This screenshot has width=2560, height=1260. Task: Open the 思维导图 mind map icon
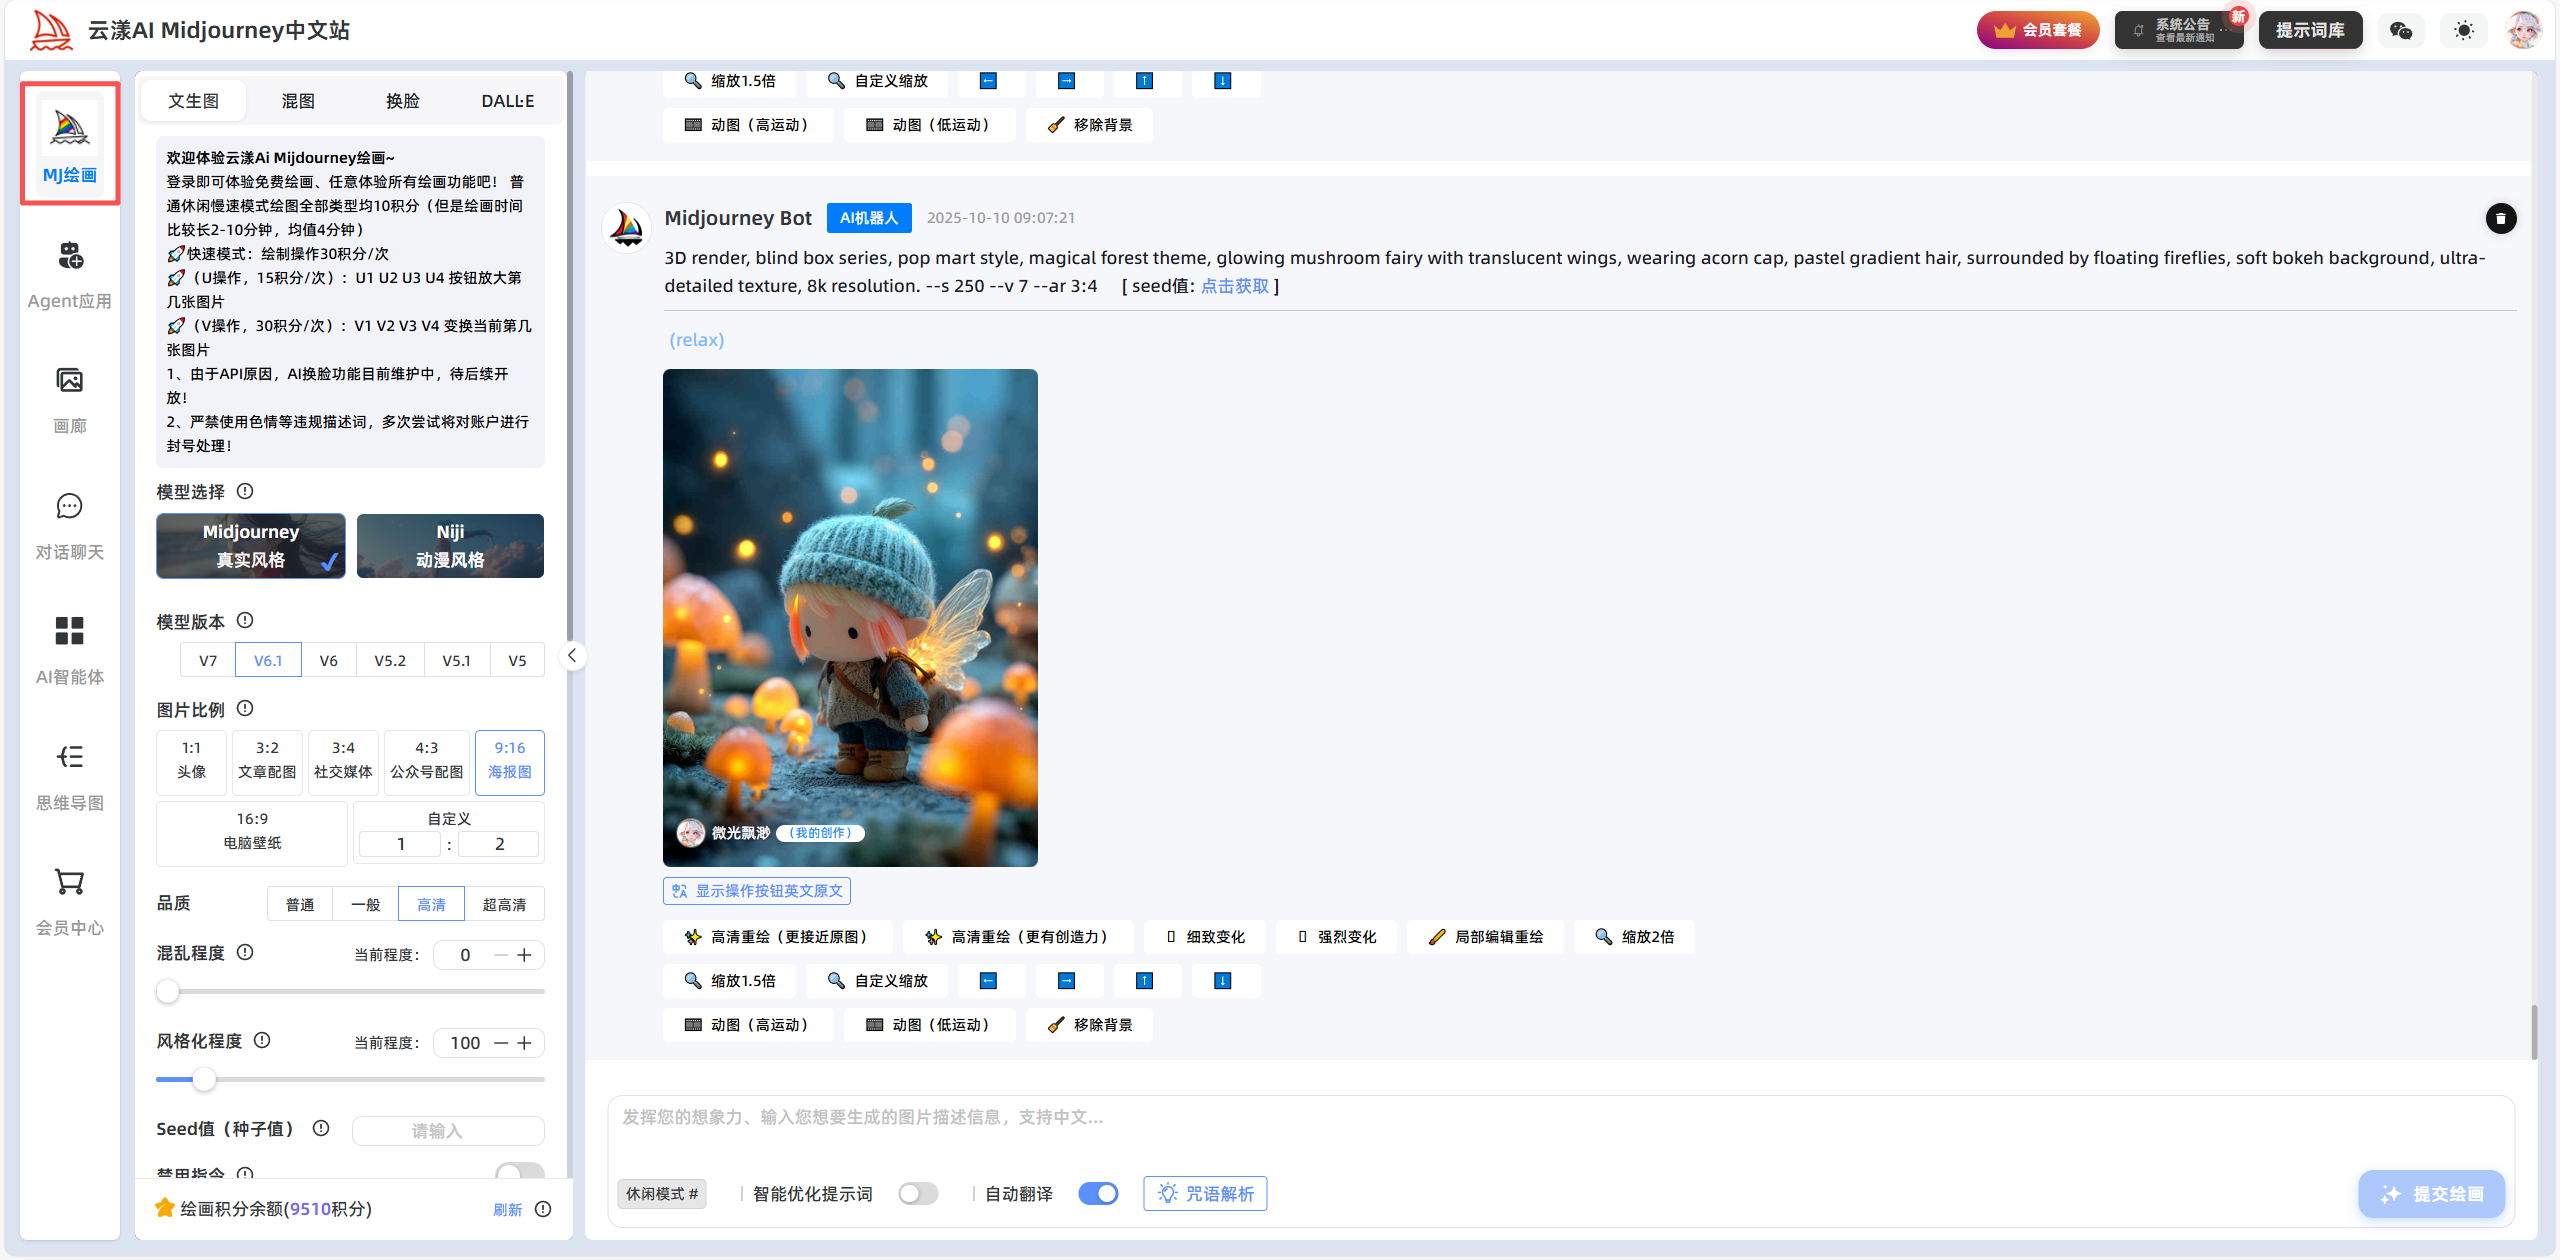click(69, 758)
